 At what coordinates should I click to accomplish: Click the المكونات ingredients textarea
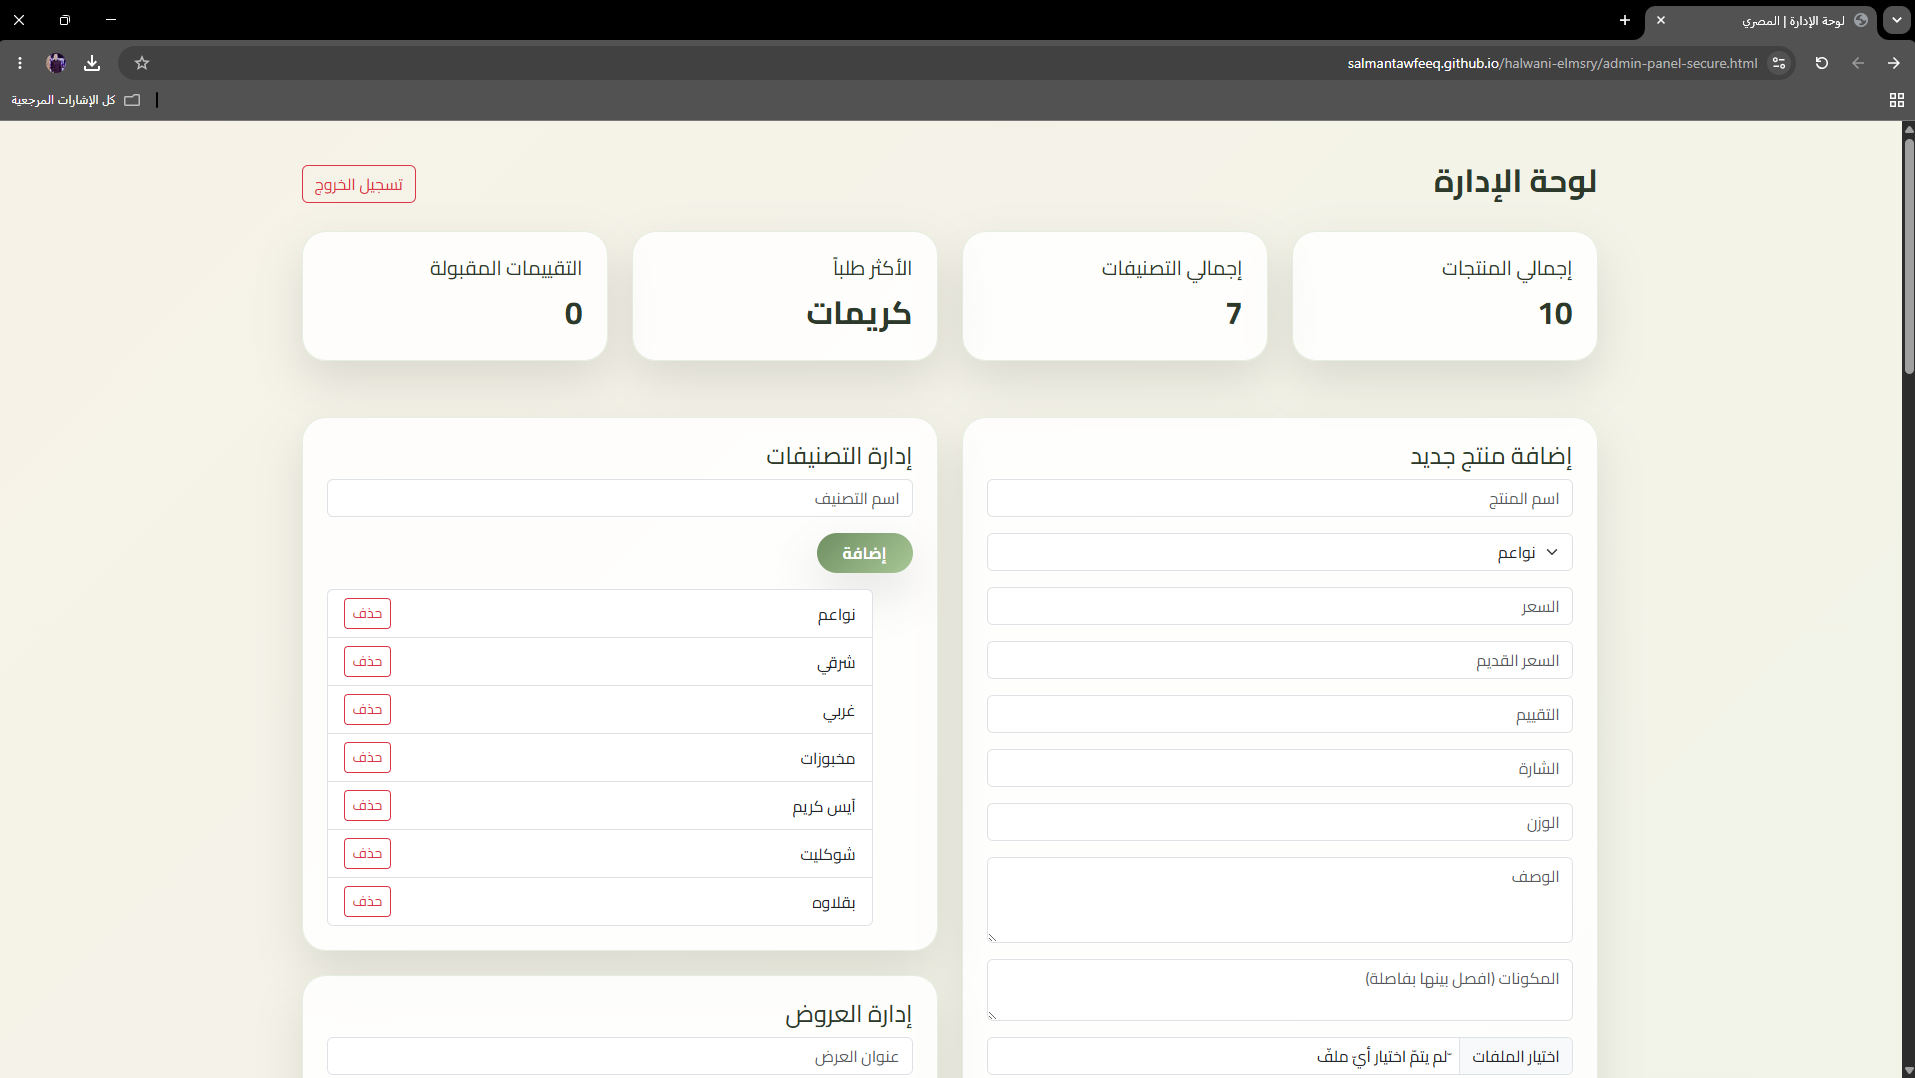[1279, 990]
